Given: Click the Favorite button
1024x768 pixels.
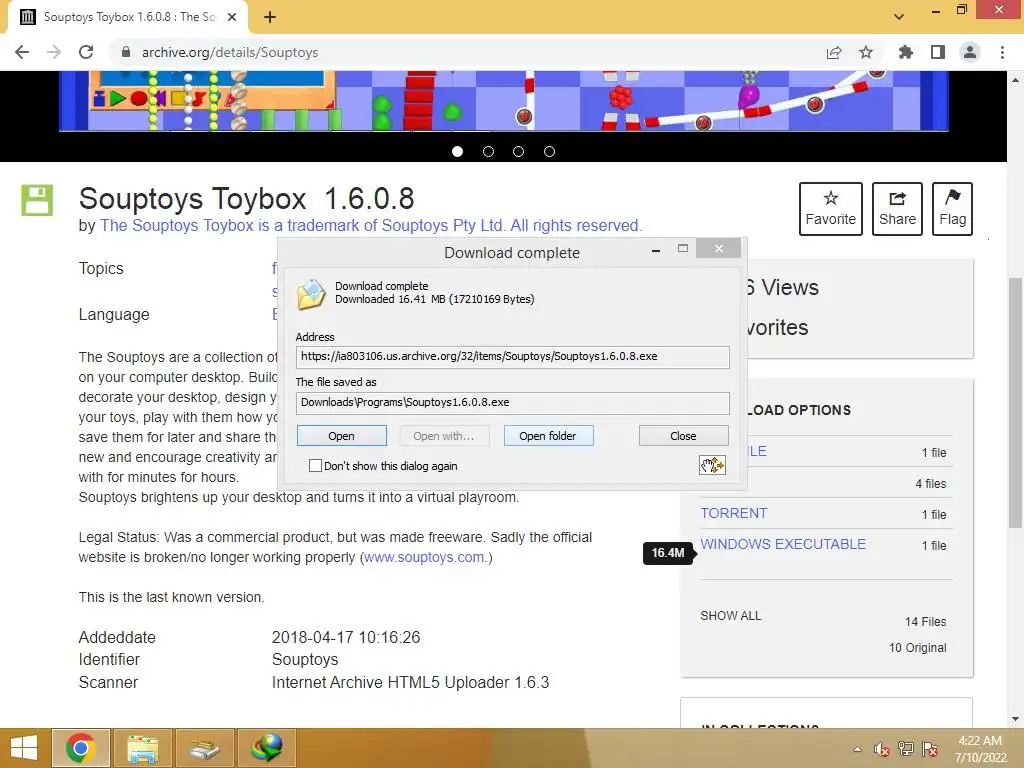Looking at the screenshot, I should 831,209.
